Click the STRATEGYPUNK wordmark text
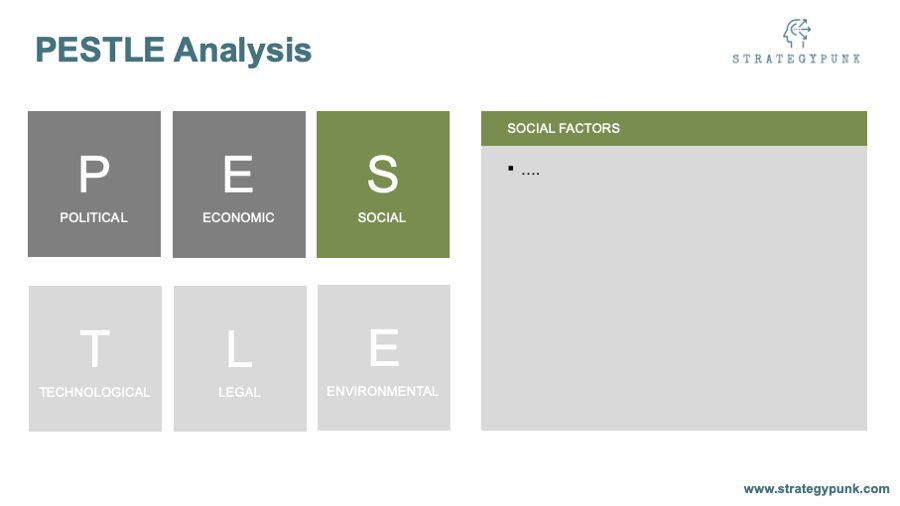900x506 pixels. click(796, 59)
